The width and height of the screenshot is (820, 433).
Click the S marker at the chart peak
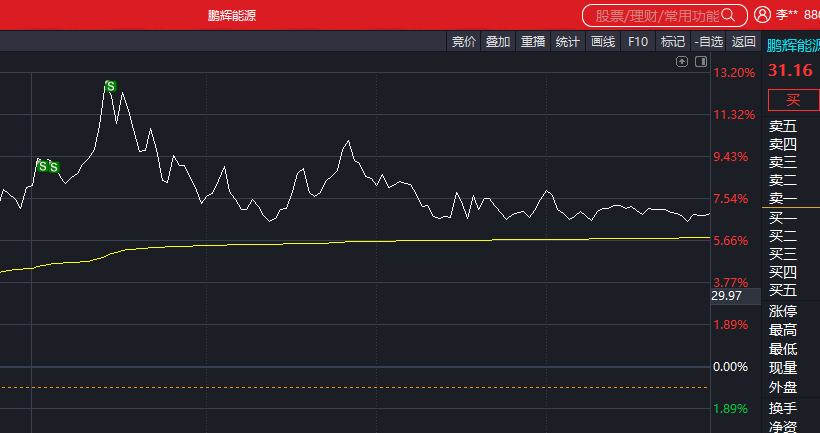pos(110,86)
